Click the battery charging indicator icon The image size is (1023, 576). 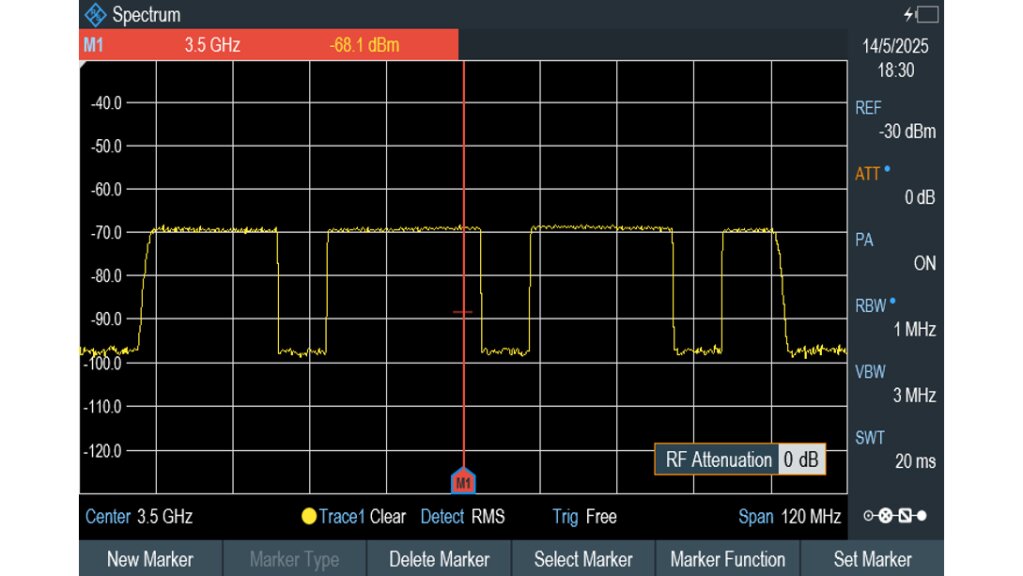[x=921, y=14]
